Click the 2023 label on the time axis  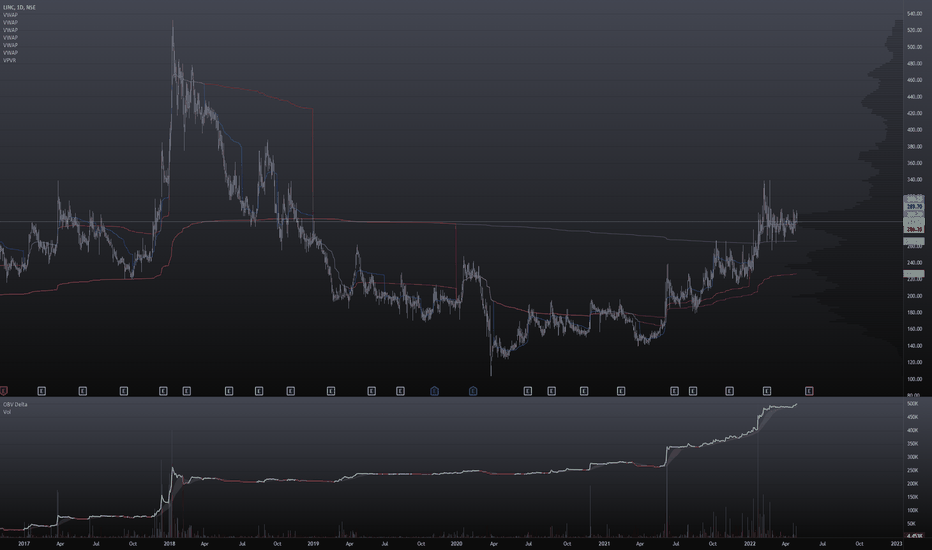coord(896,543)
